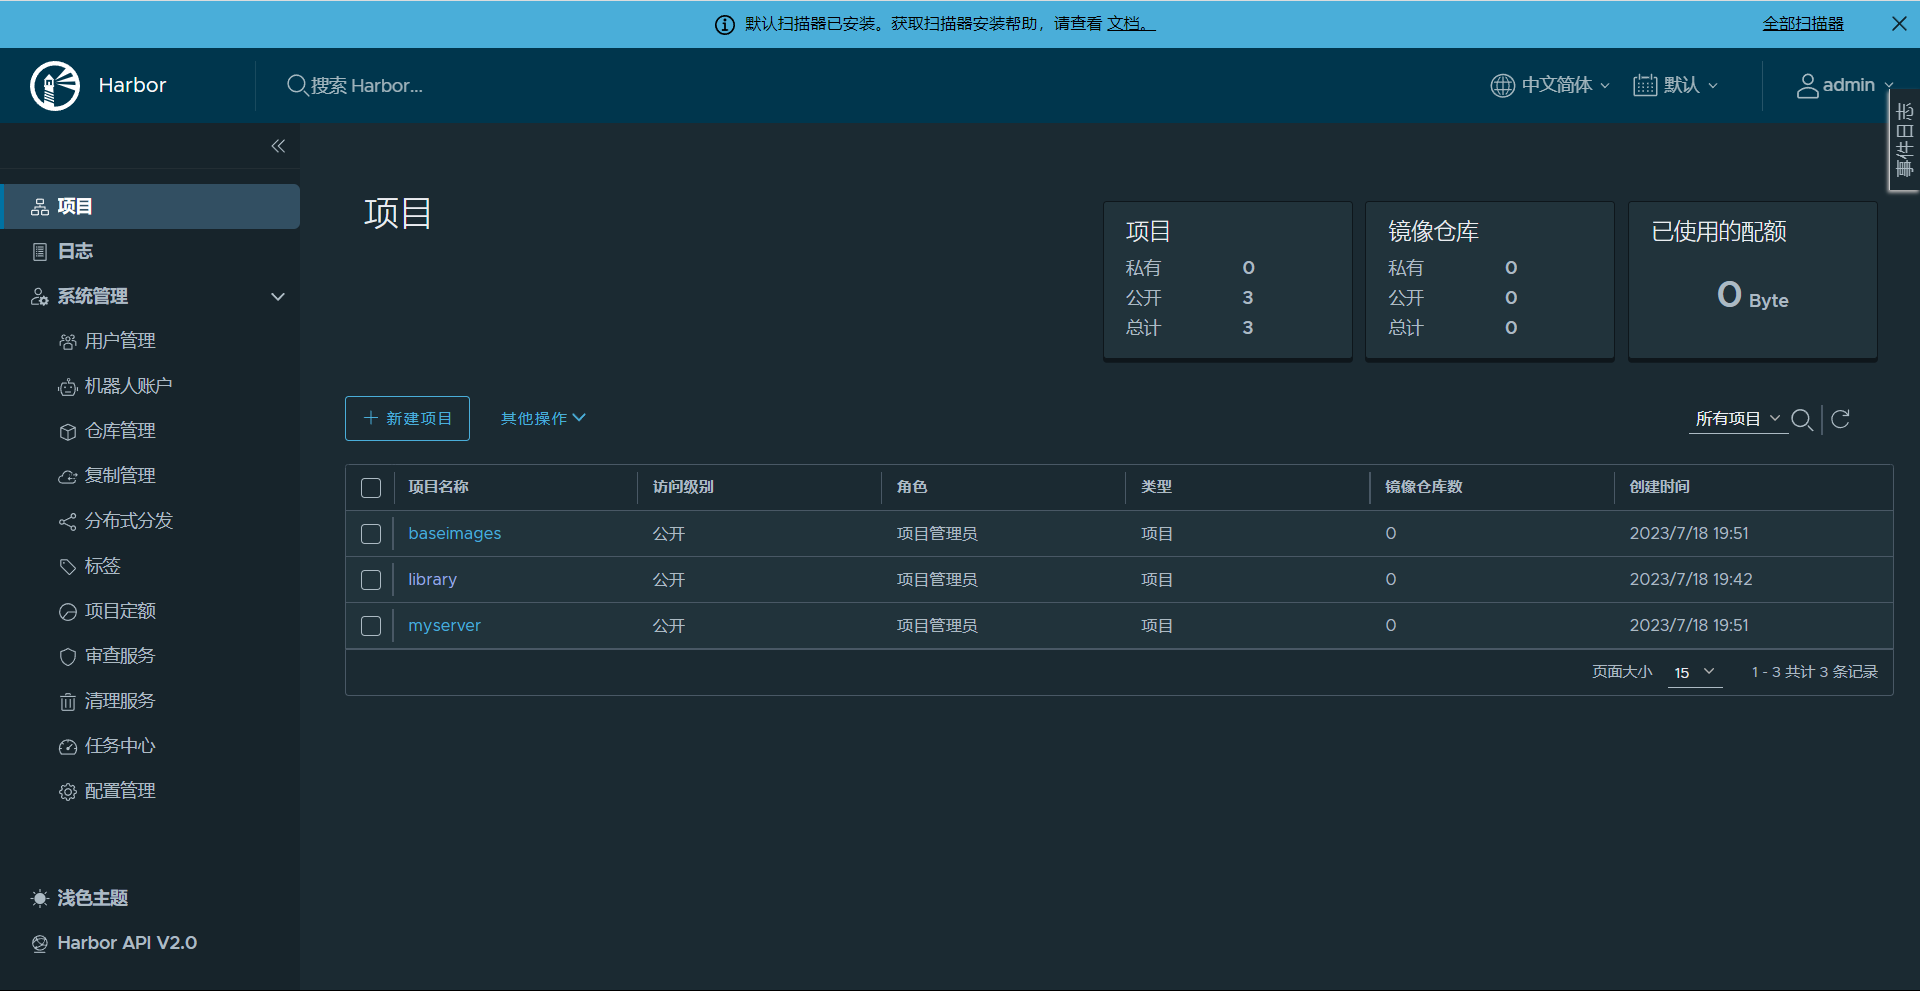This screenshot has width=1920, height=991.
Task: Click the globe language icon
Action: (x=1502, y=85)
